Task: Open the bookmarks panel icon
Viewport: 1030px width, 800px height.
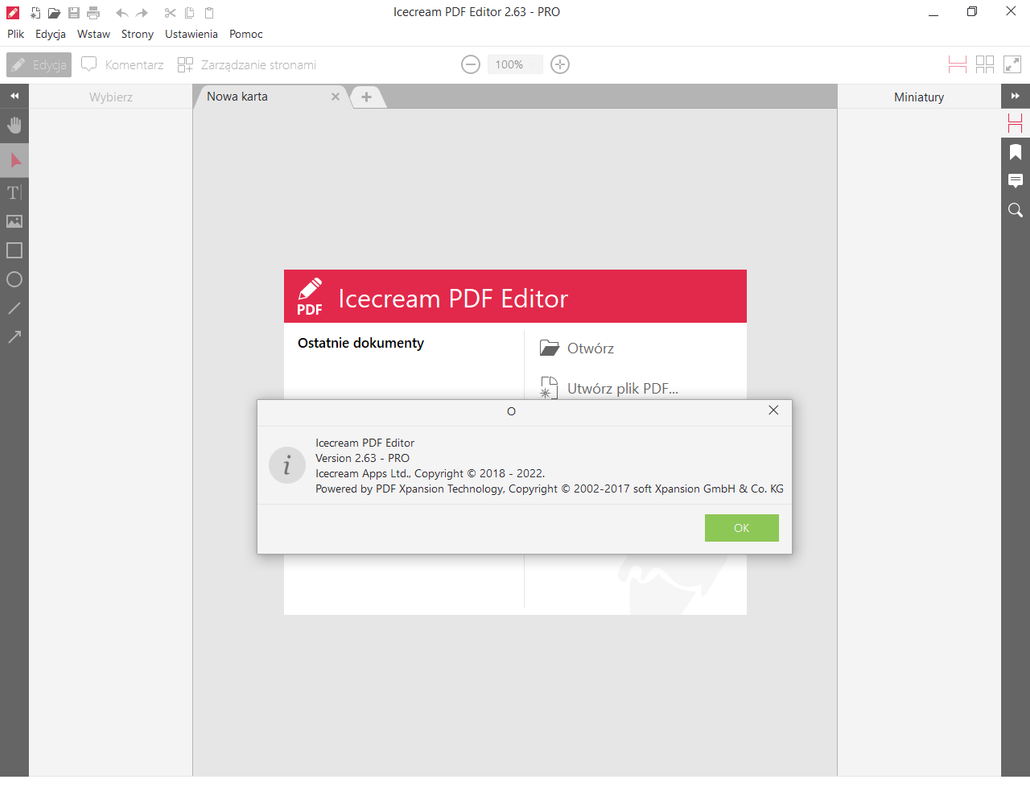Action: point(1015,152)
